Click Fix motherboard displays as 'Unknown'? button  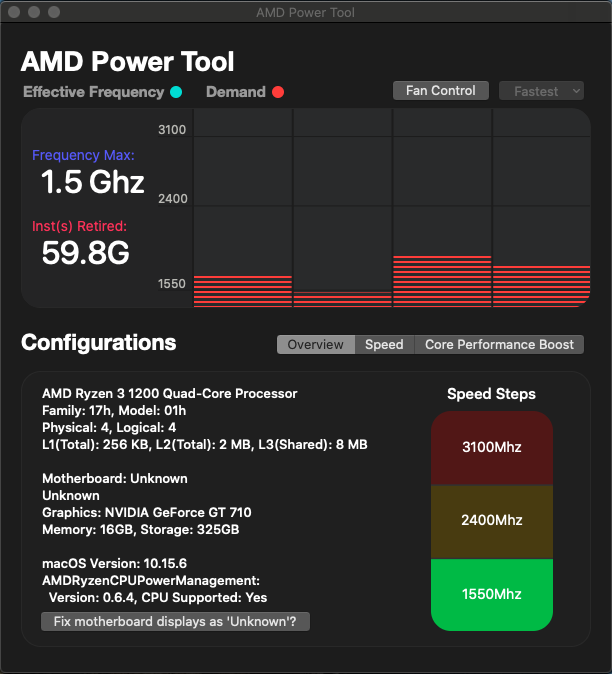pyautogui.click(x=176, y=622)
